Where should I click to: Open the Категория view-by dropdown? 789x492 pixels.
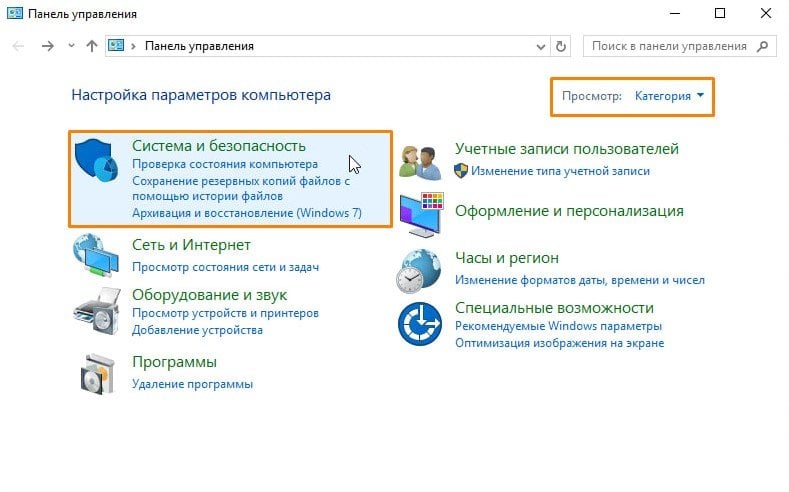pyautogui.click(x=669, y=96)
